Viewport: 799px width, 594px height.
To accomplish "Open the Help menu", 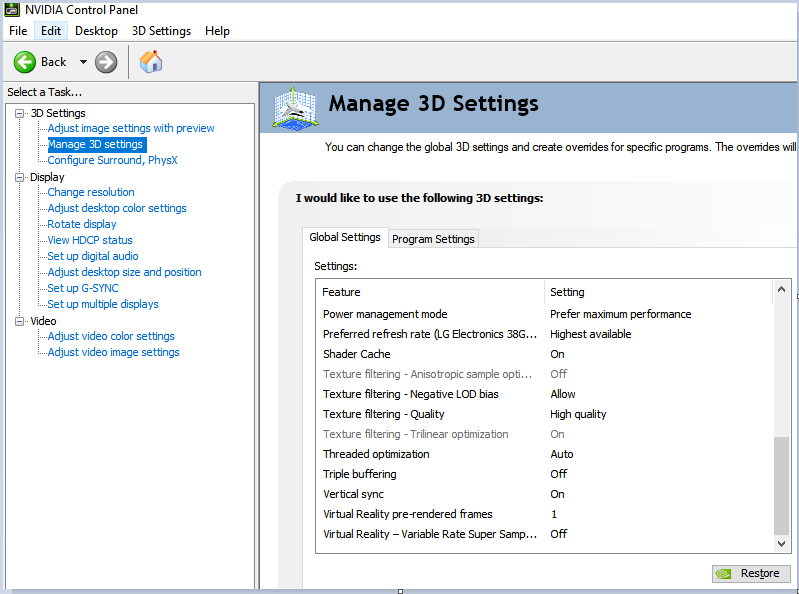I will tap(217, 31).
